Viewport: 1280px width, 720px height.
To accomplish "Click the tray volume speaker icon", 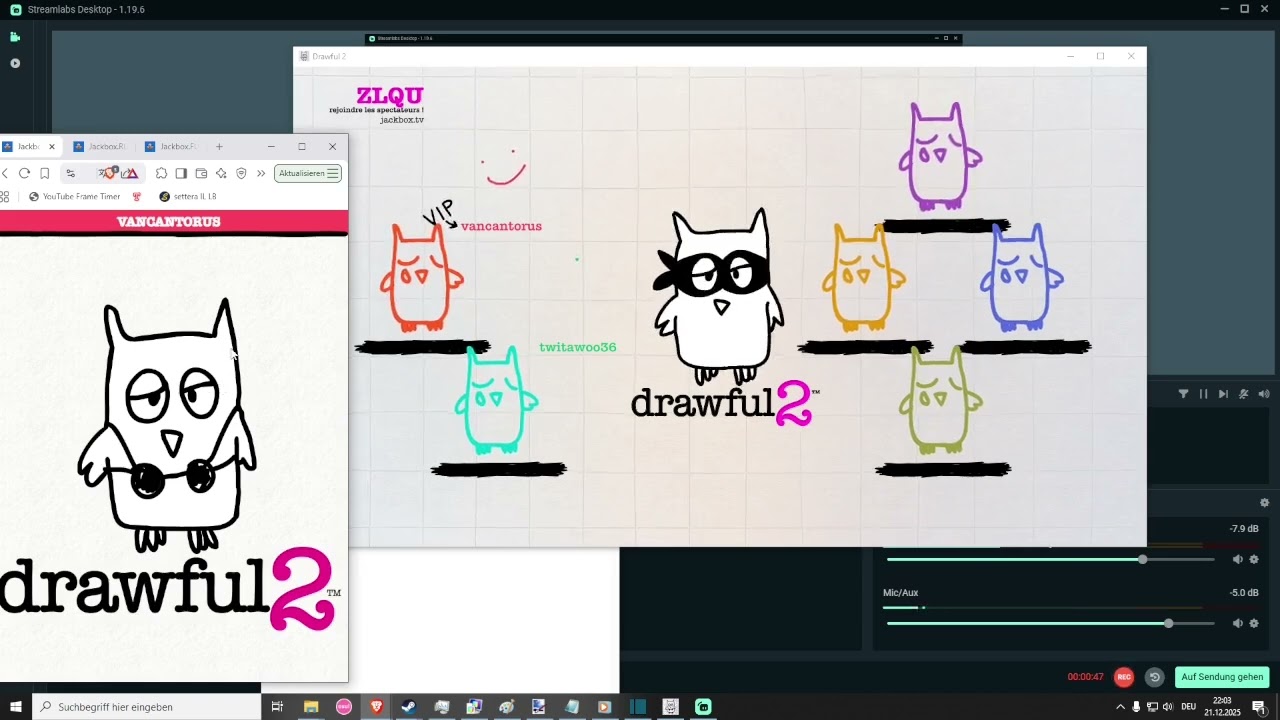I will [1168, 707].
